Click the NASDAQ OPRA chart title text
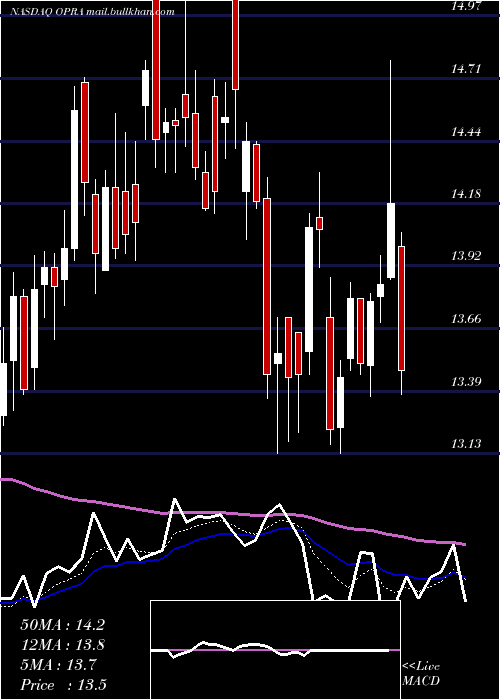Screen dimensions: 500x700 click(x=92, y=12)
